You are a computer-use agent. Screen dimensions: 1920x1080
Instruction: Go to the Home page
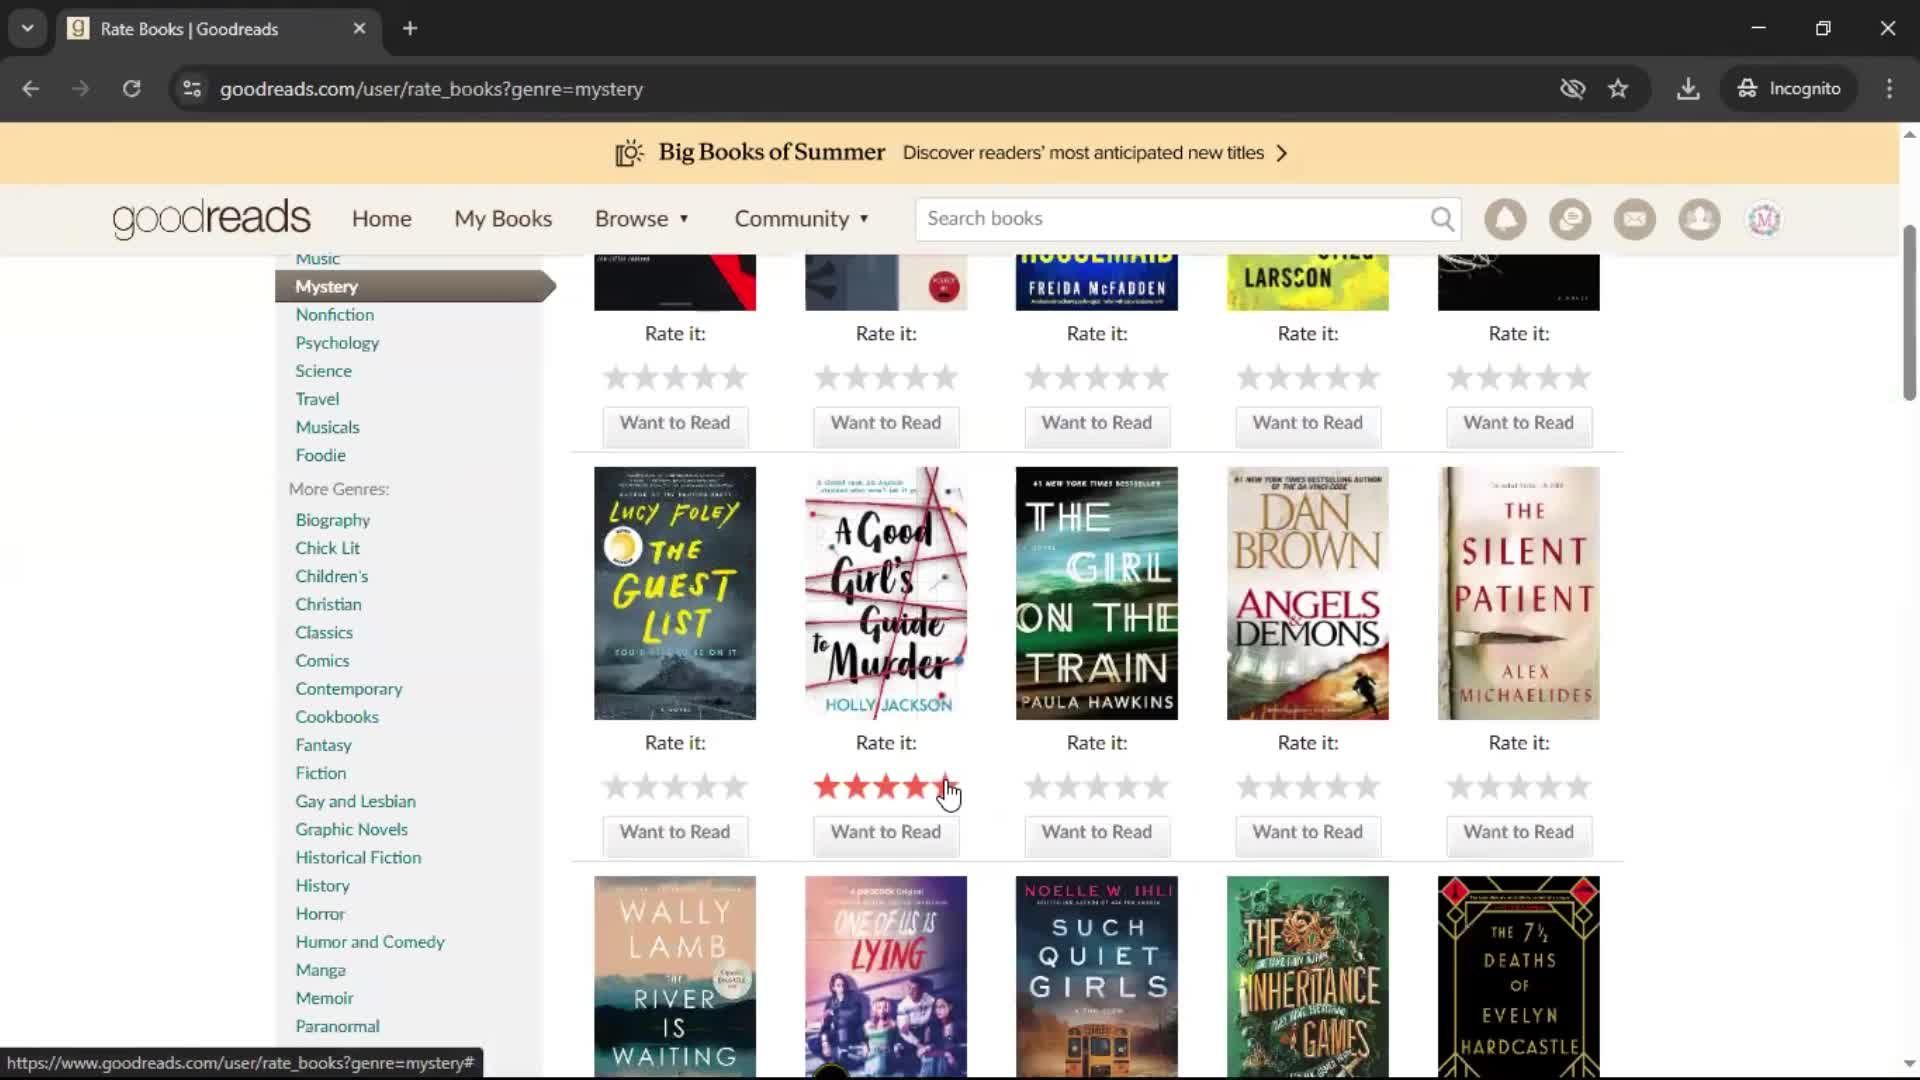click(381, 218)
